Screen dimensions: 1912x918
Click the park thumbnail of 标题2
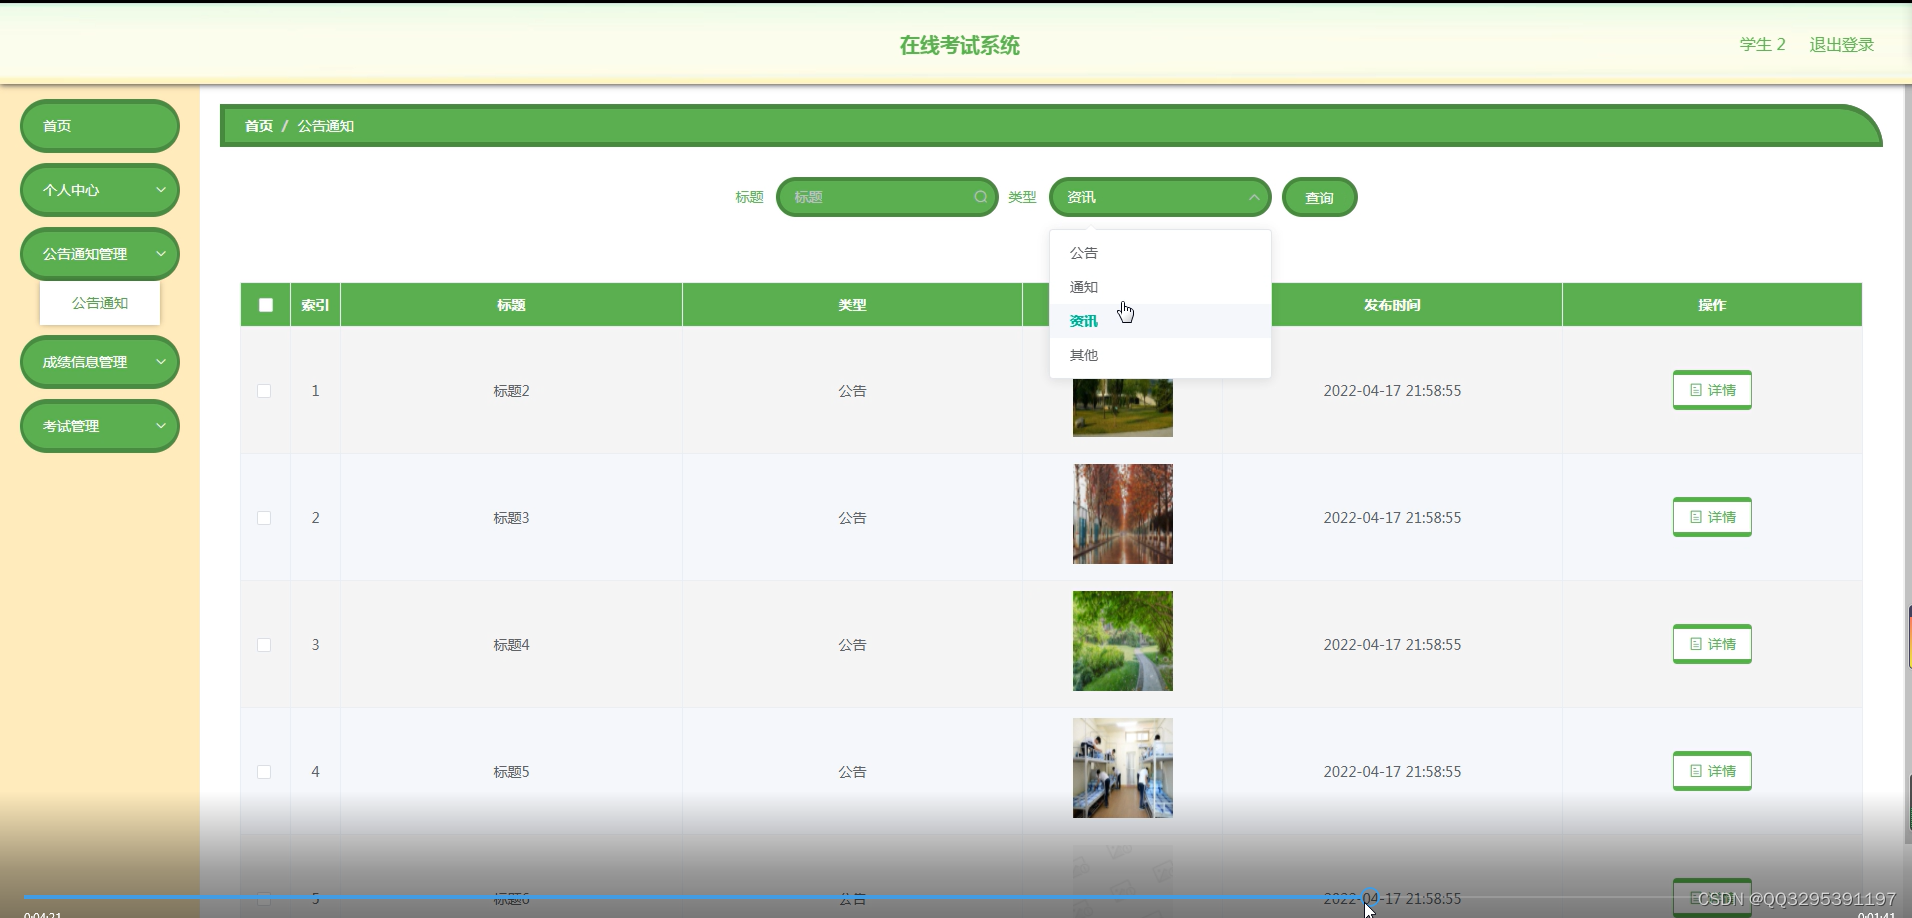coord(1123,407)
